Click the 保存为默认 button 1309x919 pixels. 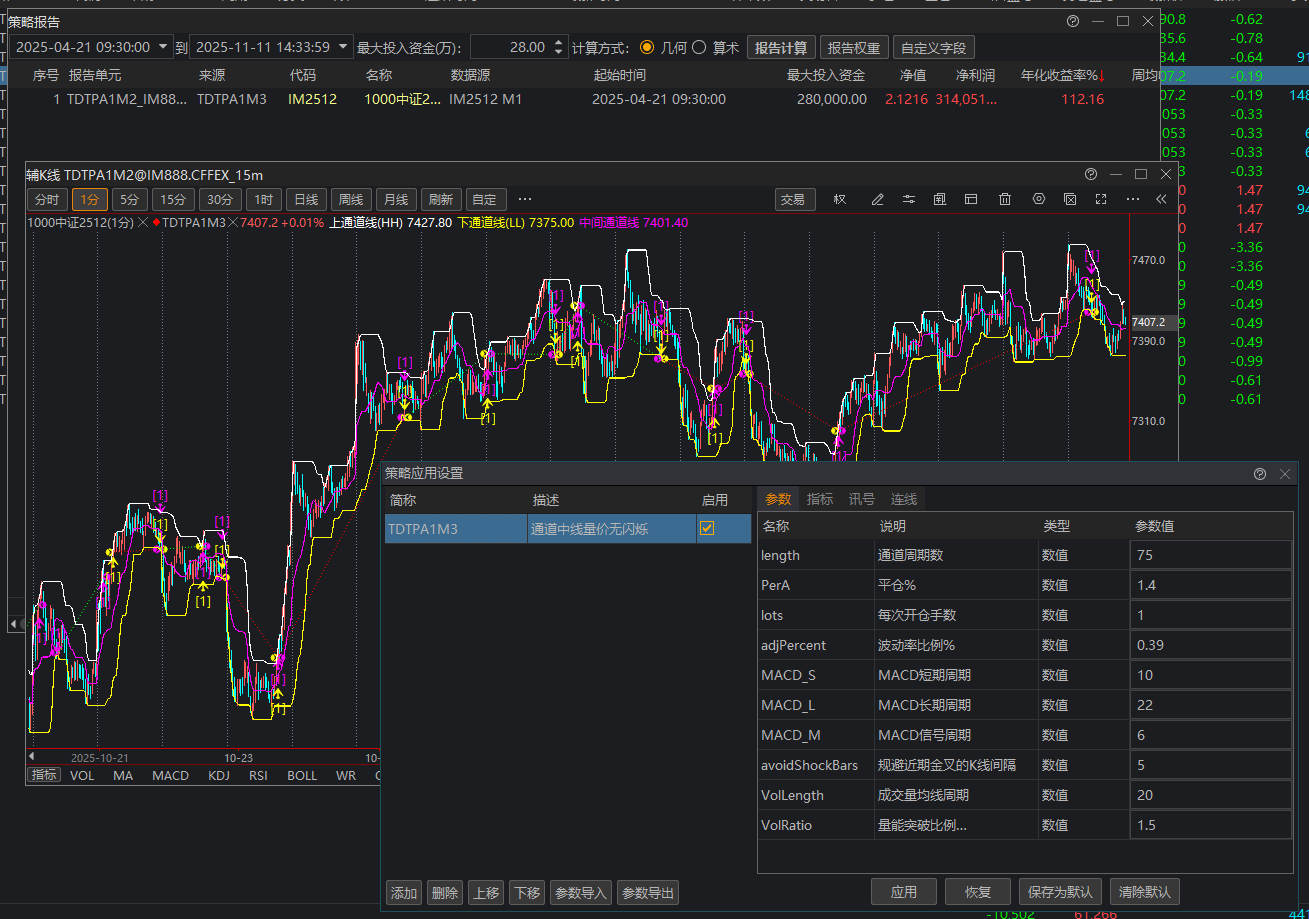(1061, 892)
